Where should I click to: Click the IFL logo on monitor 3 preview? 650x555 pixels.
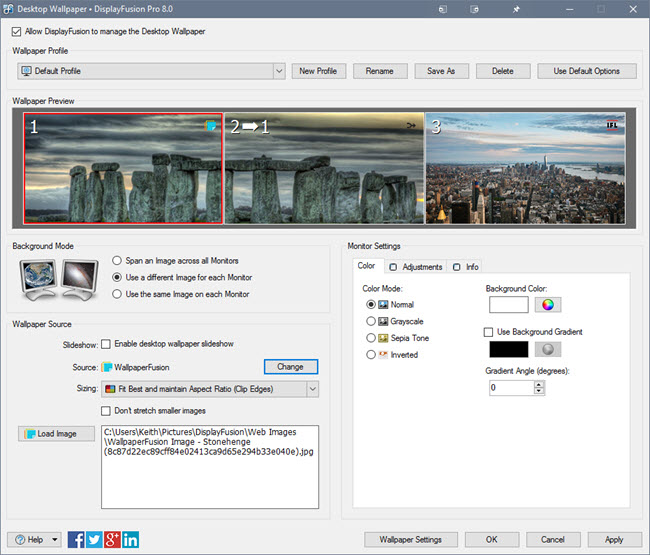[x=612, y=125]
